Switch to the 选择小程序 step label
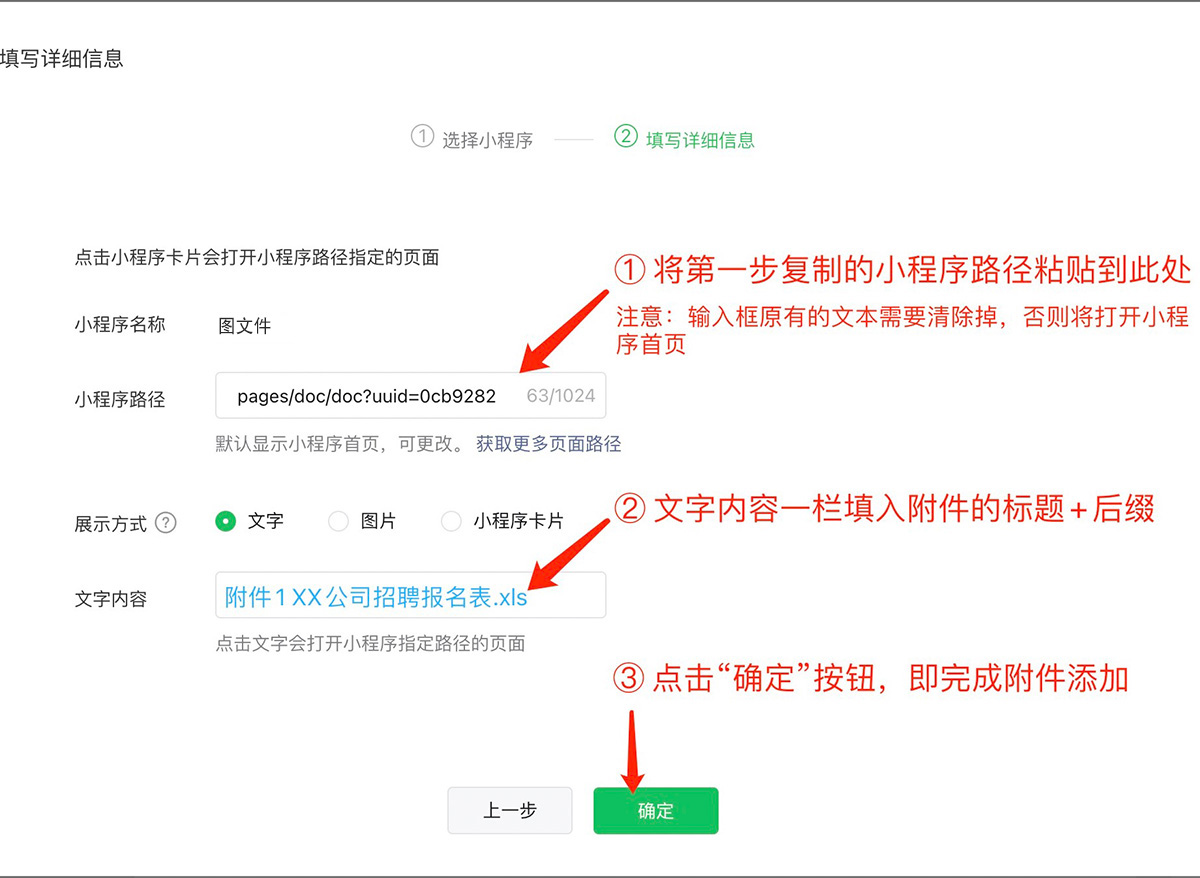Image resolution: width=1200 pixels, height=878 pixels. tap(488, 140)
